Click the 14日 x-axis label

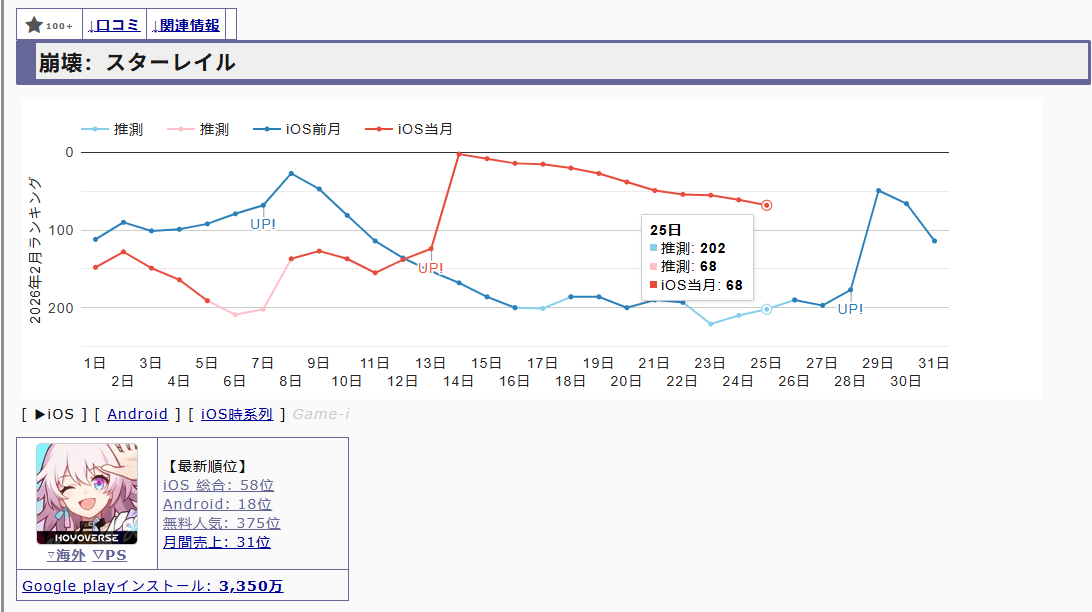(x=458, y=382)
